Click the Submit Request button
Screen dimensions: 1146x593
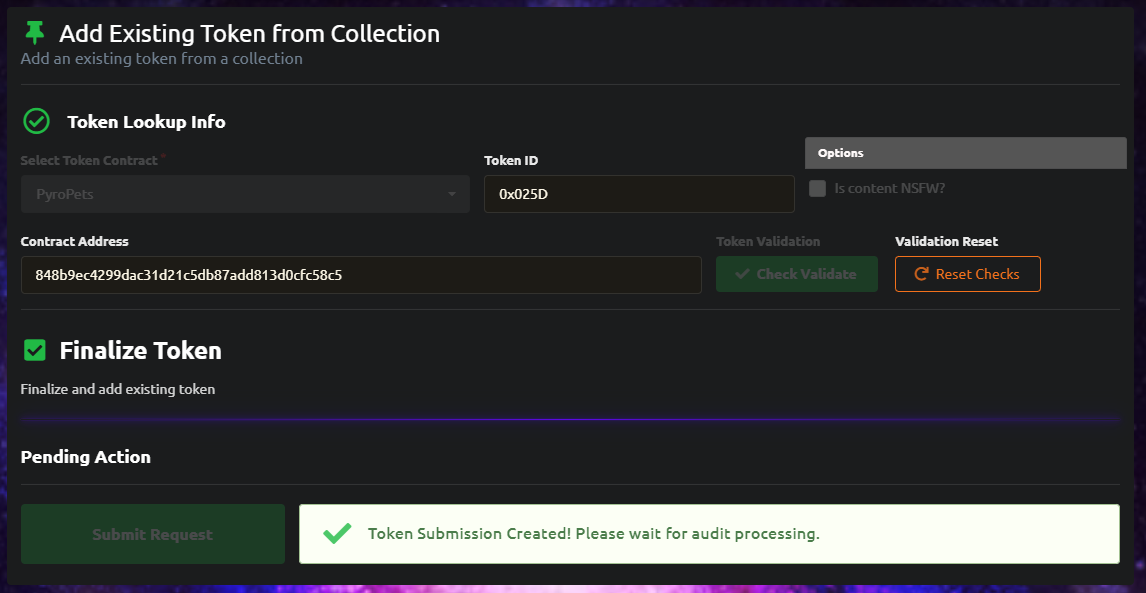pos(153,535)
